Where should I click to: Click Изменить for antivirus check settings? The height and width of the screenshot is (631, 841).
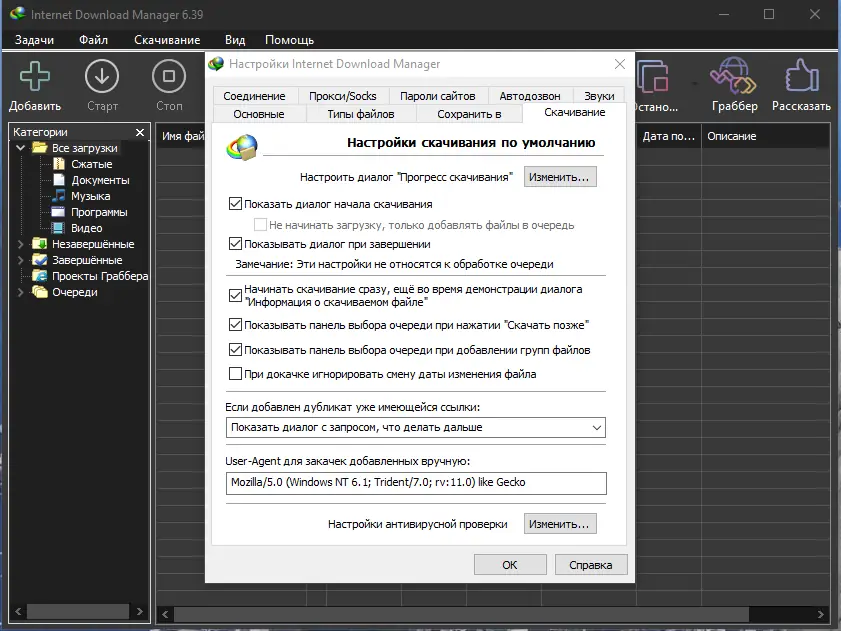click(x=560, y=524)
